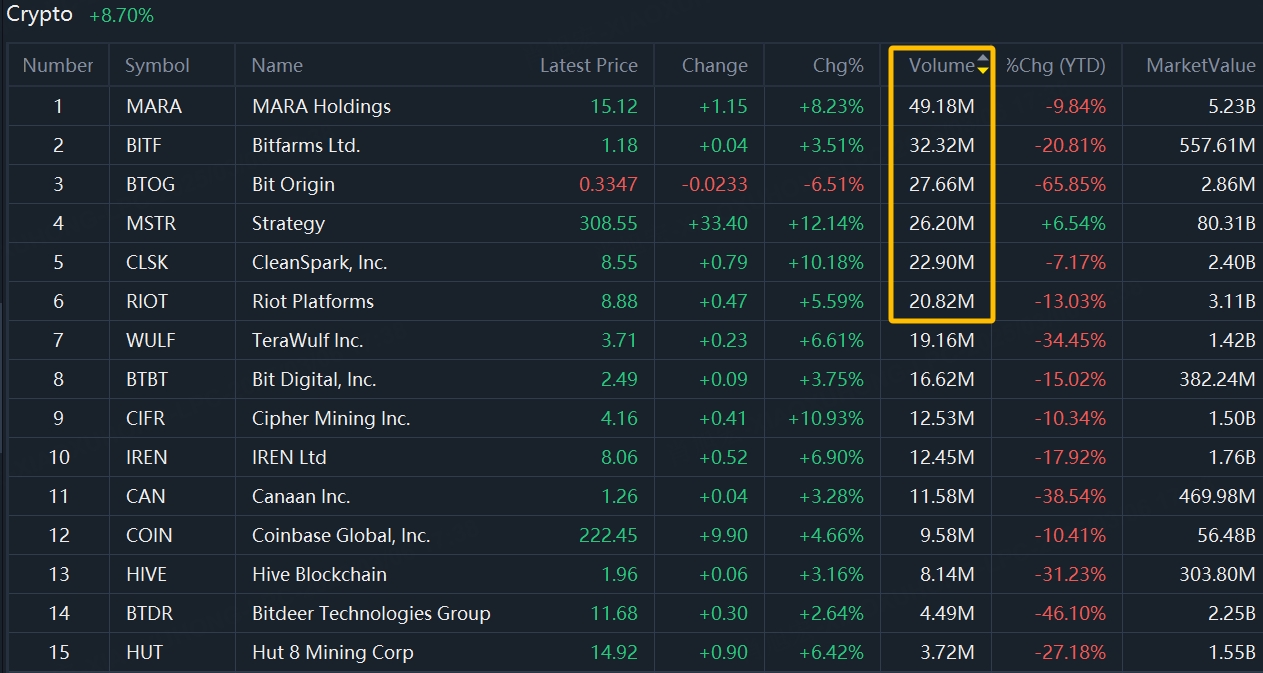Open the Strategy company name
The width and height of the screenshot is (1263, 673).
click(288, 223)
